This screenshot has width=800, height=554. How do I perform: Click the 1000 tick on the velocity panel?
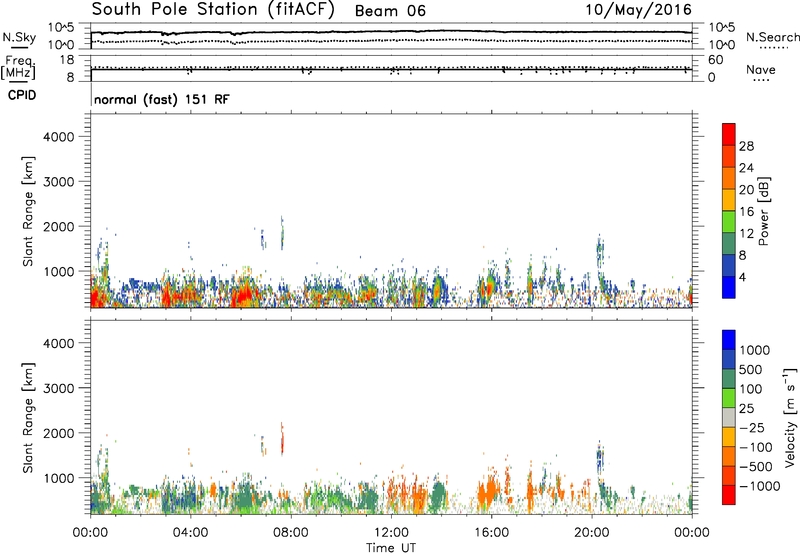pos(58,478)
